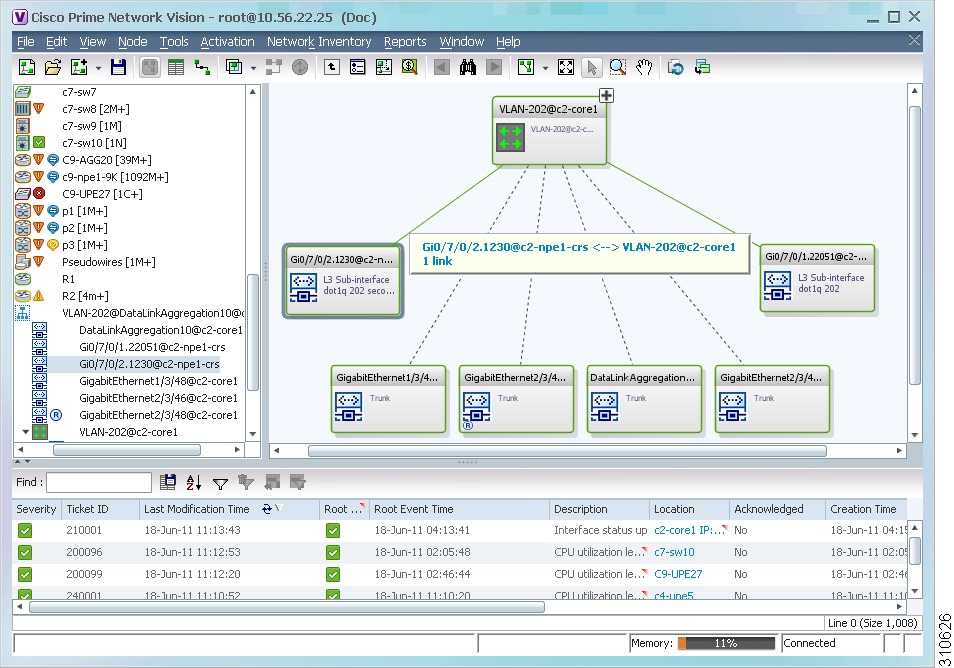Select the Pseudowires [1M+] tree item

pos(108,262)
